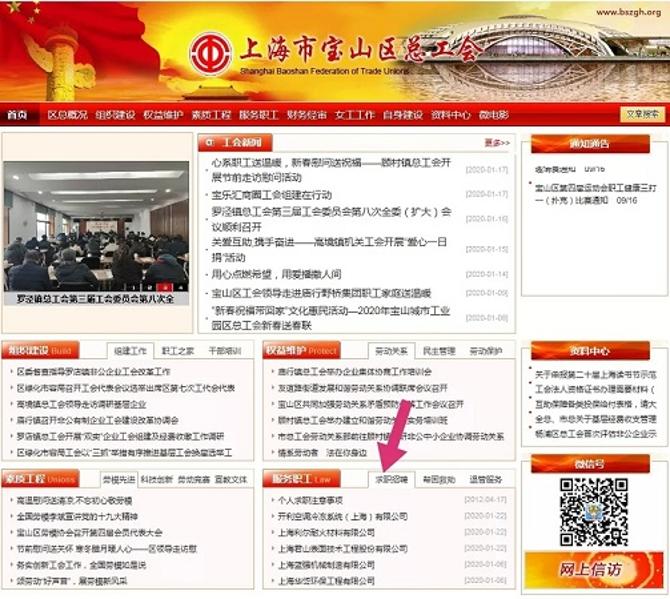This screenshot has width=670, height=599.
Task: Open the 微电影 navigation item
Action: click(x=494, y=115)
